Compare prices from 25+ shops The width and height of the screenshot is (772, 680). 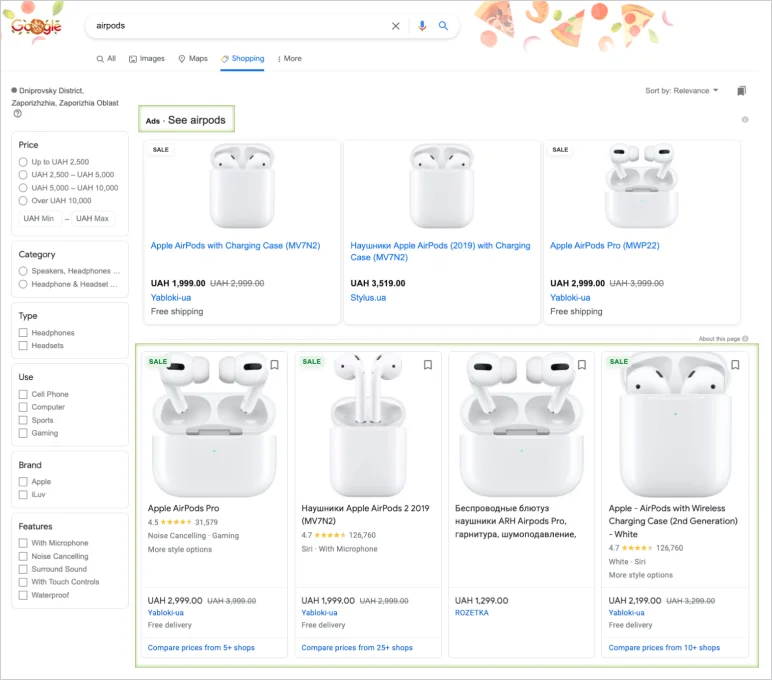click(x=357, y=648)
